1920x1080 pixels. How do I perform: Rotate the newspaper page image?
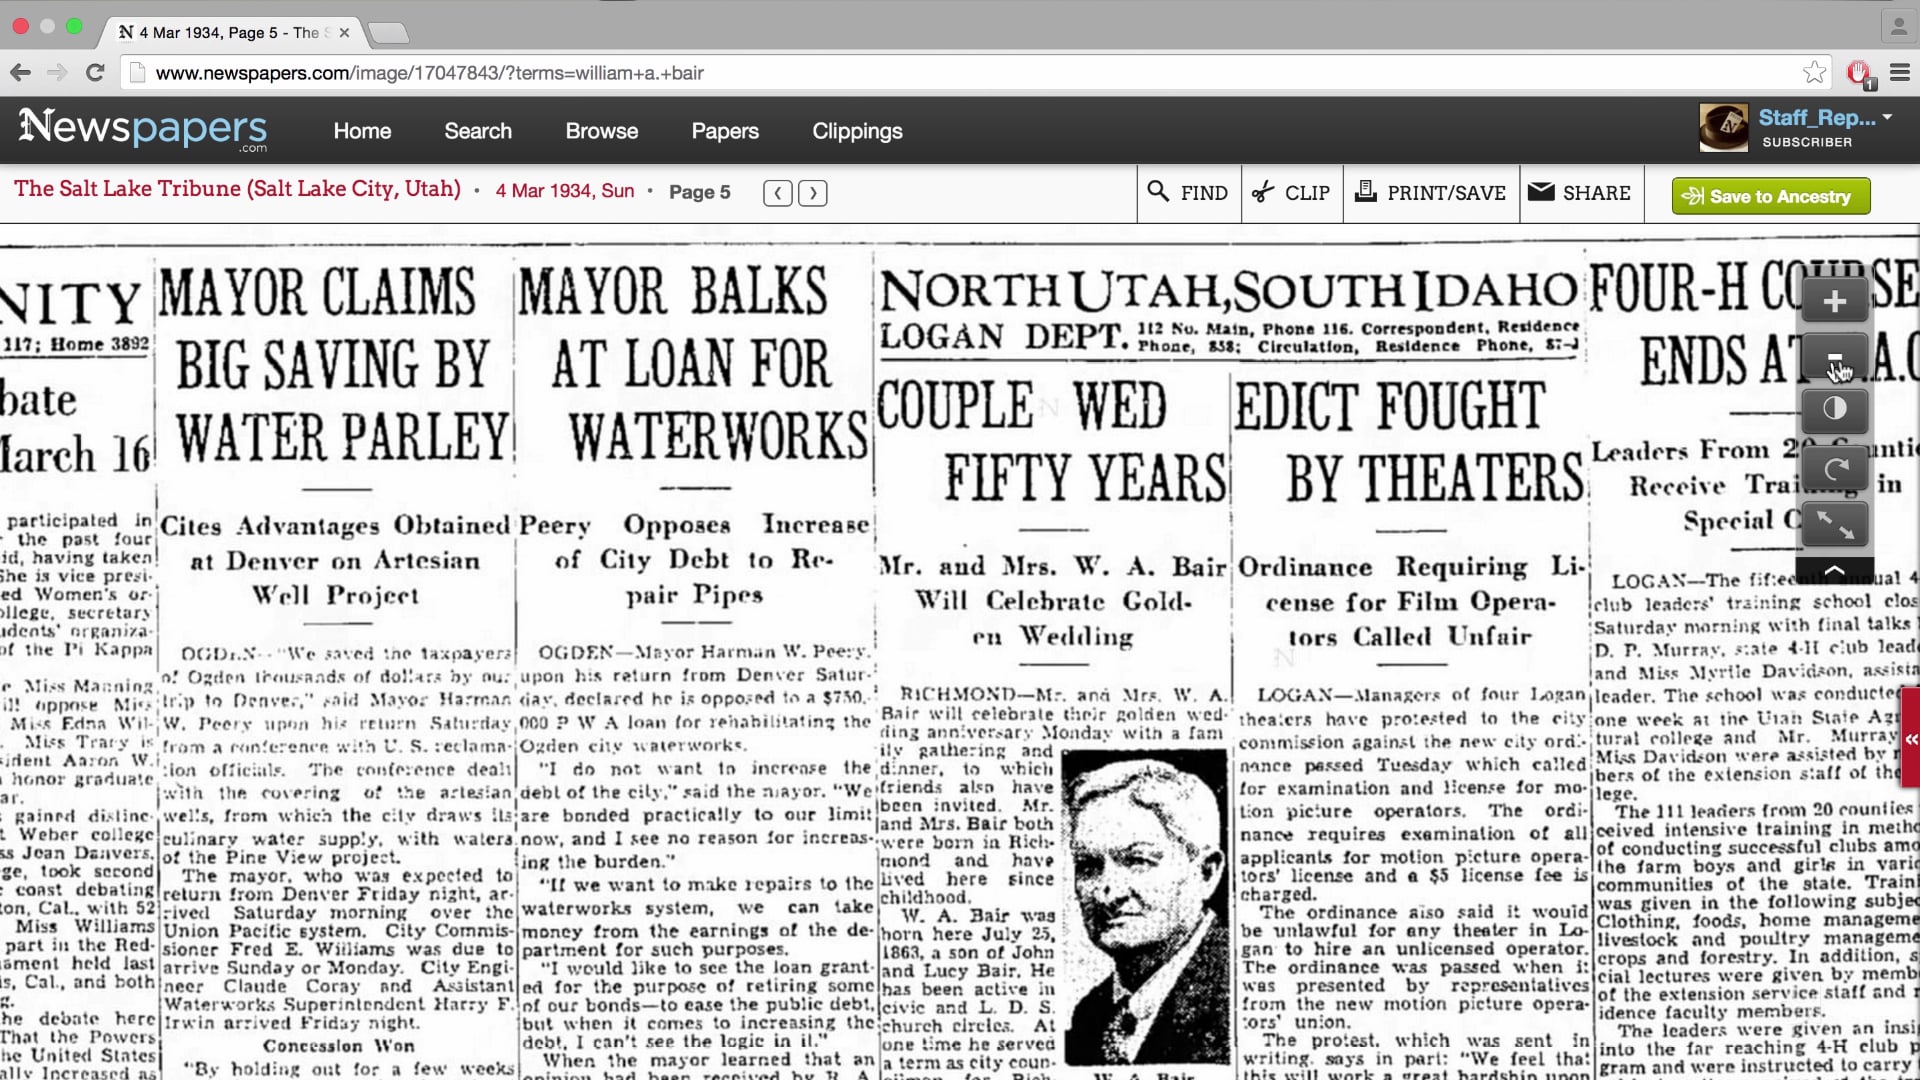point(1834,467)
